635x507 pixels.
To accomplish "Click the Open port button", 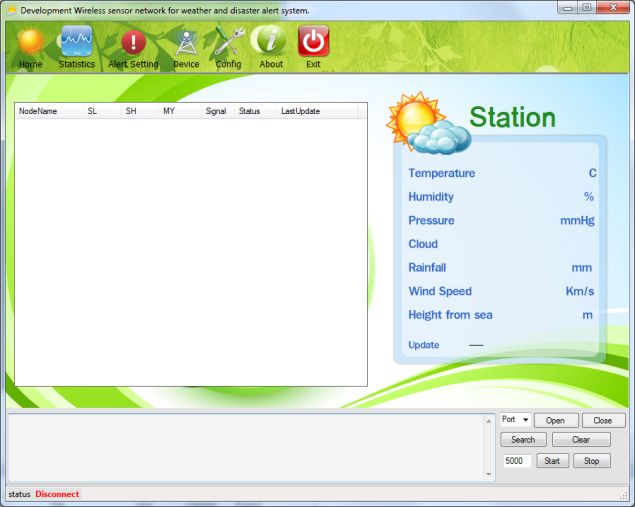I will (x=556, y=420).
